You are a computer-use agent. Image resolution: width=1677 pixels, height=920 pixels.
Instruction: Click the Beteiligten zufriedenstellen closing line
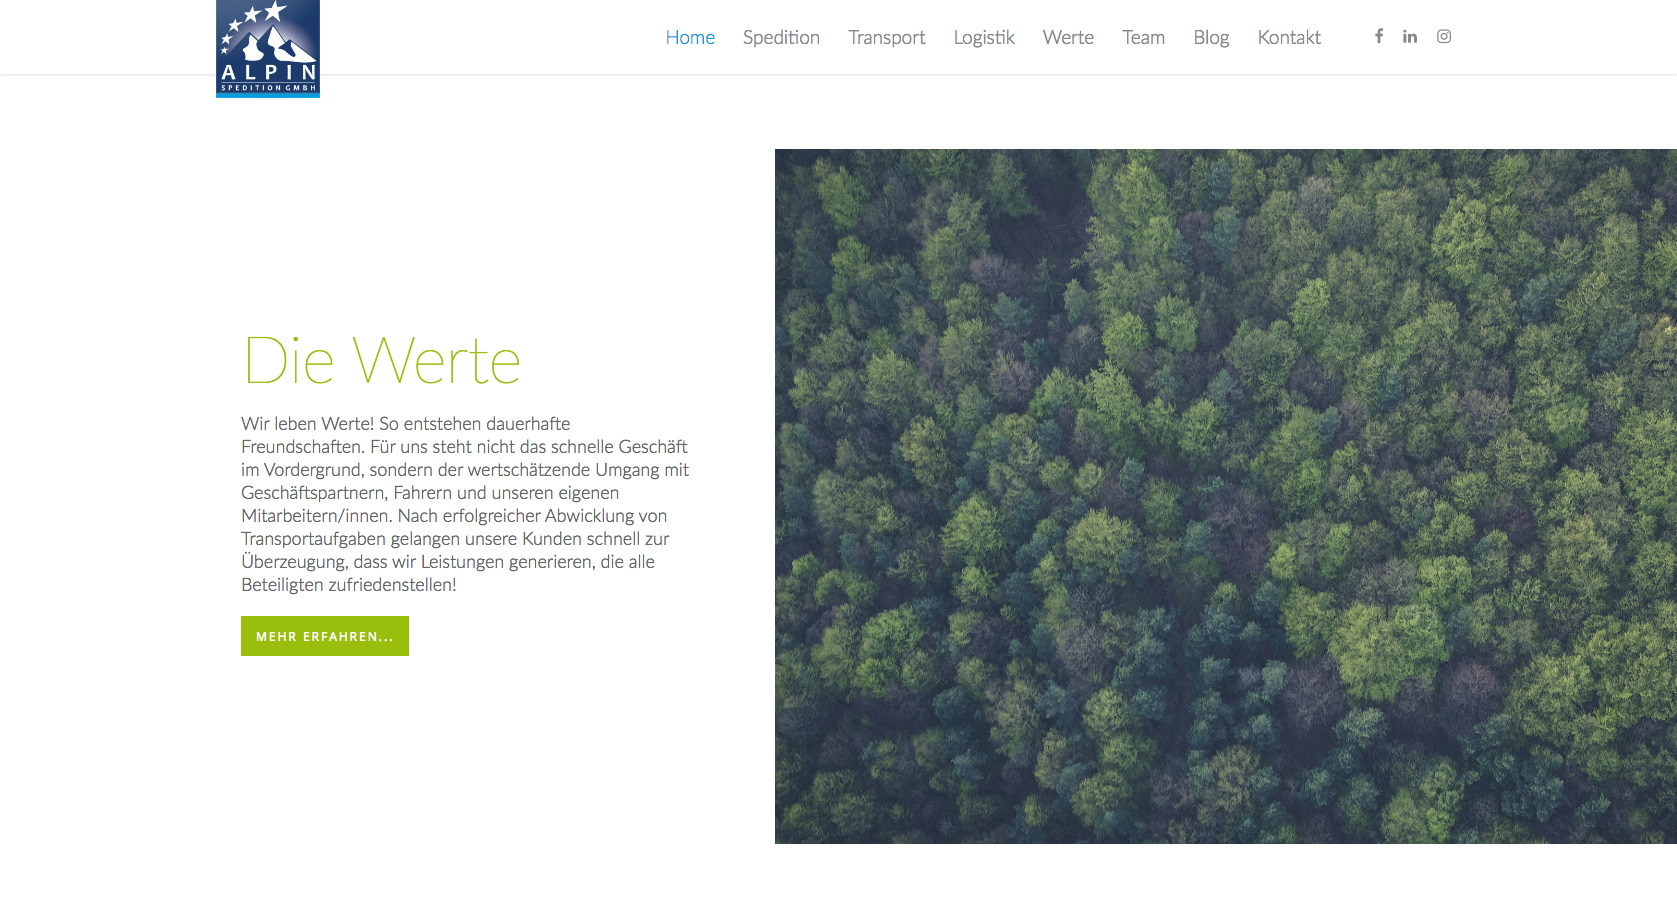pos(349,585)
